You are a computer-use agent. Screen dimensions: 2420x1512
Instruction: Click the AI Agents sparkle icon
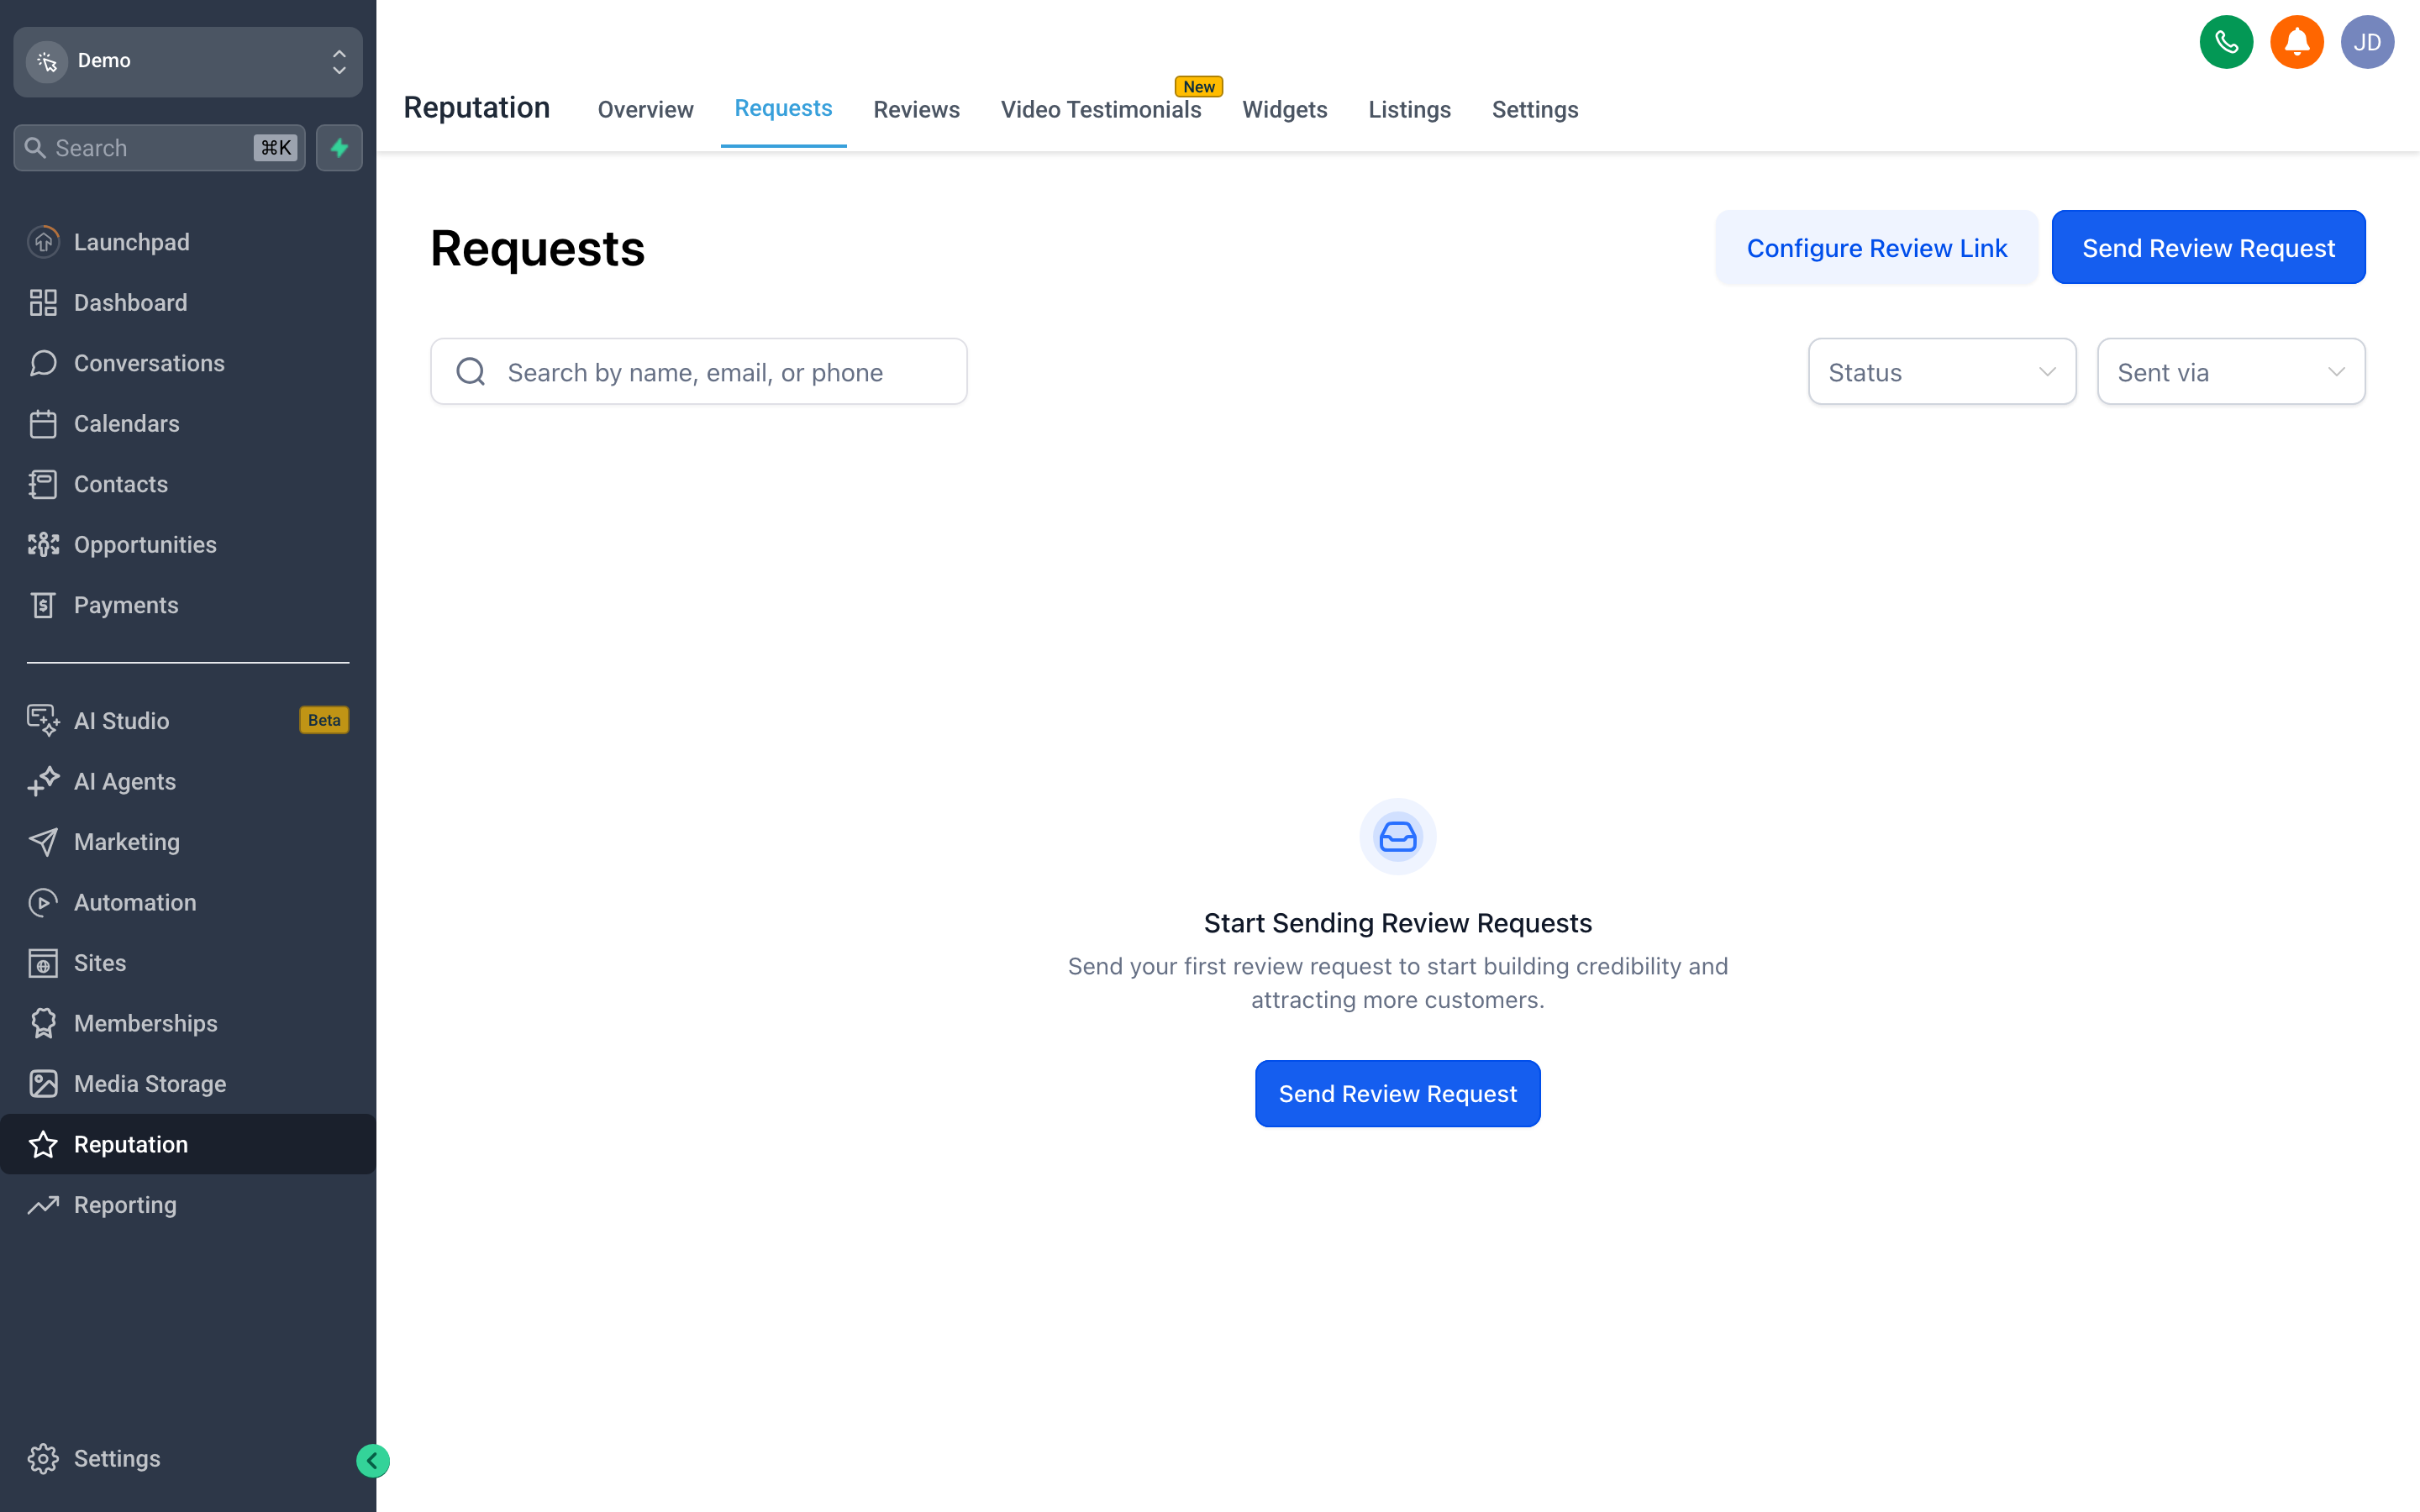pos(43,781)
